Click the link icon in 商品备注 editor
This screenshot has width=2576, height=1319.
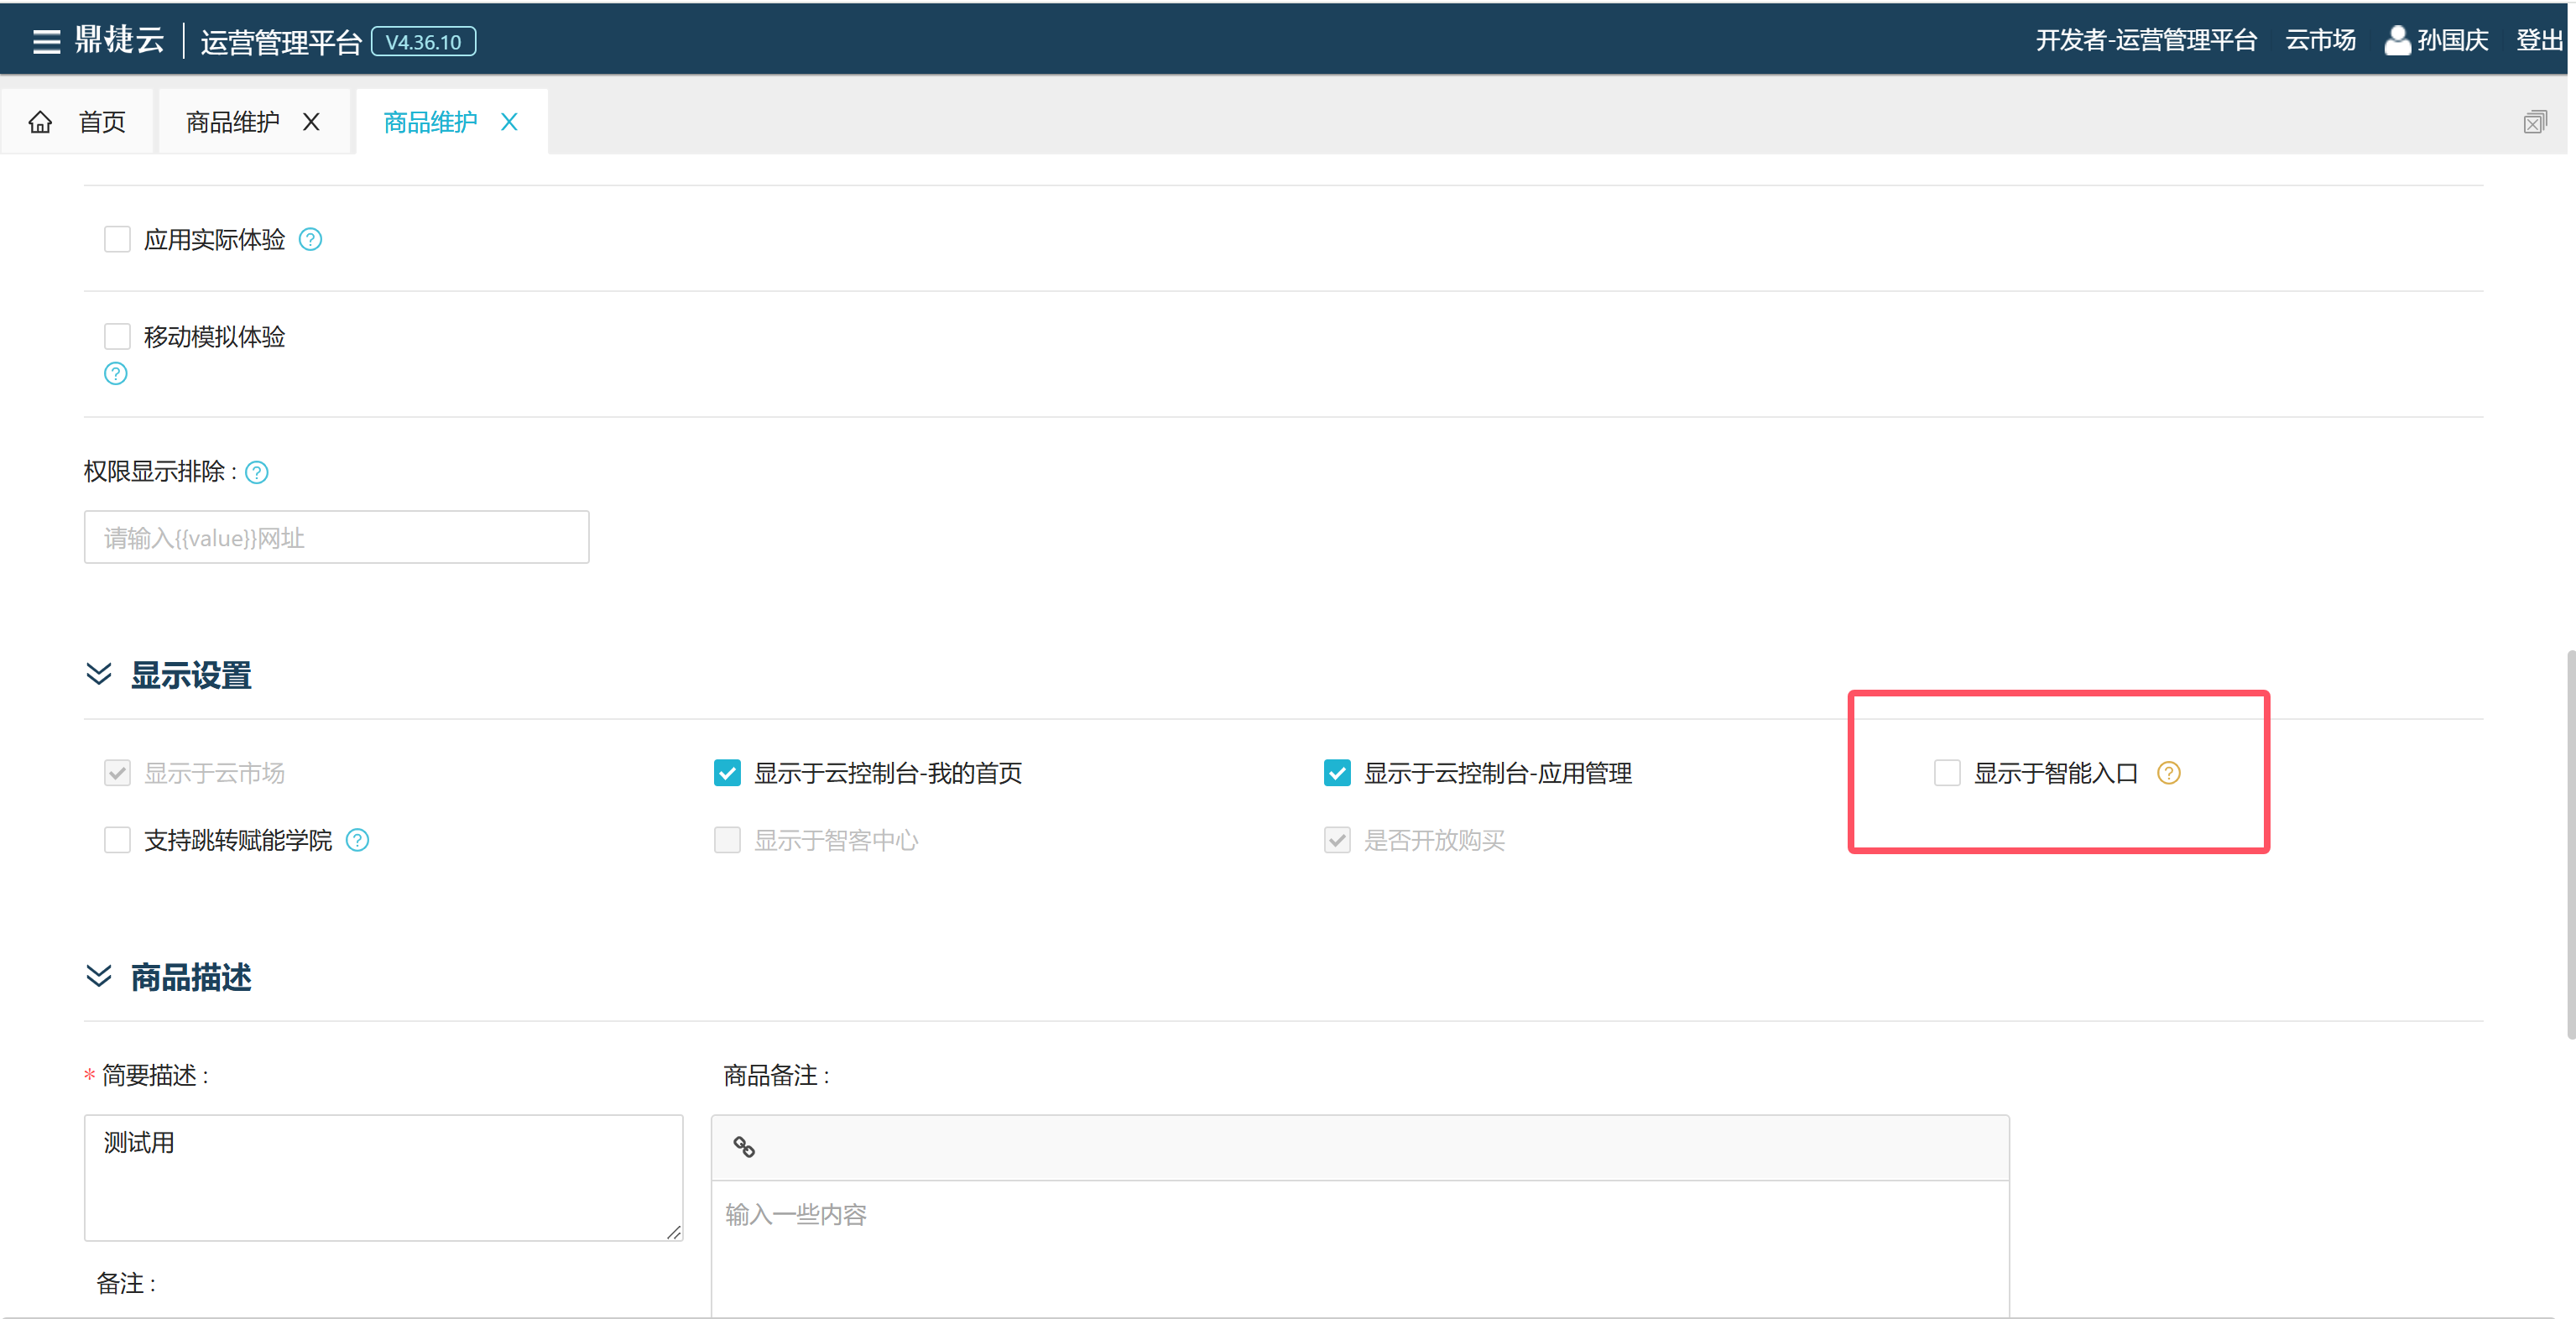pyautogui.click(x=744, y=1147)
